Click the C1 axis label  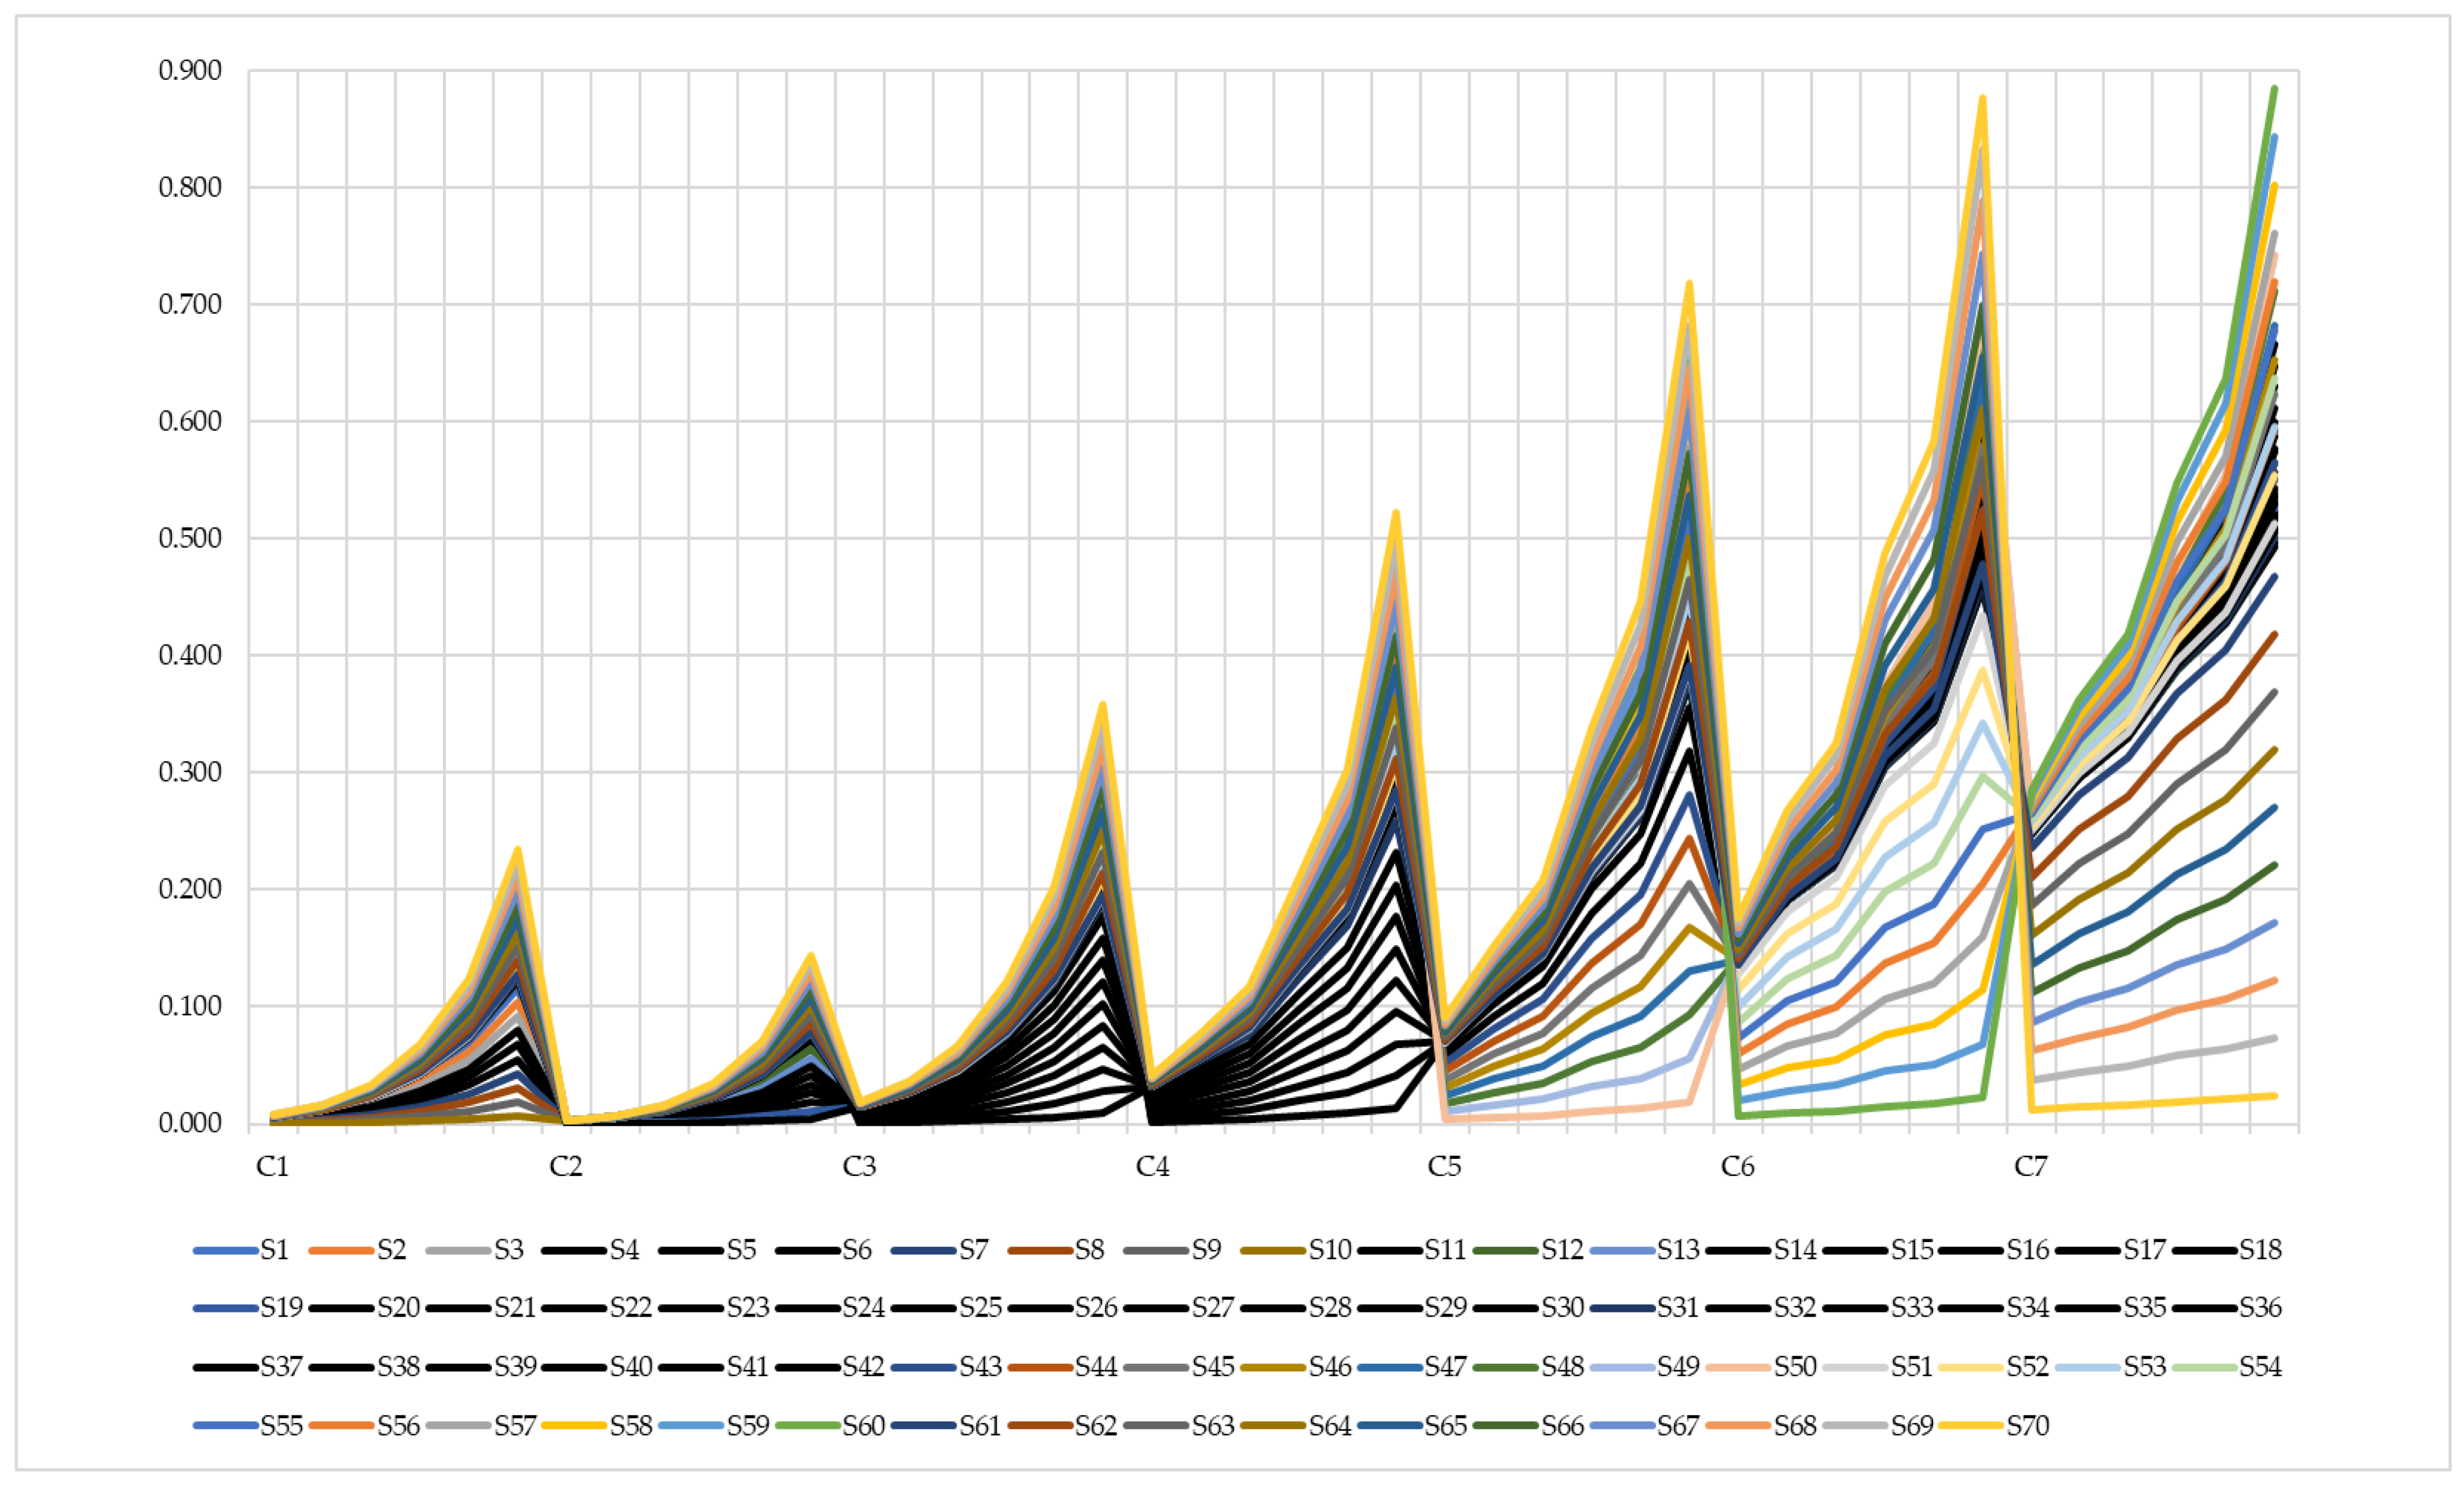coord(272,1167)
